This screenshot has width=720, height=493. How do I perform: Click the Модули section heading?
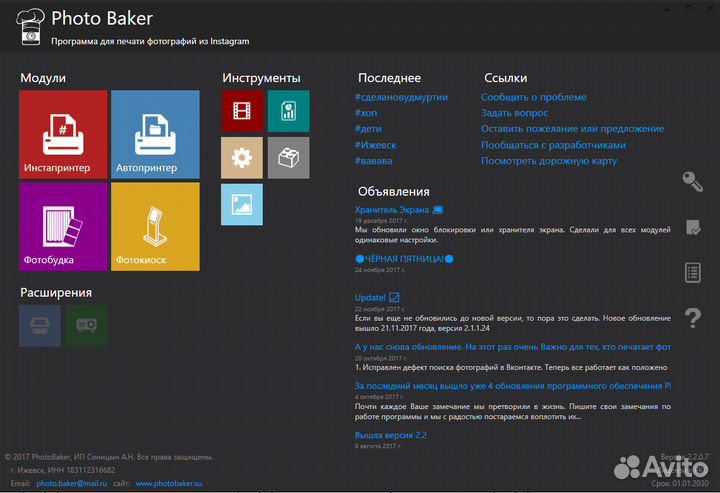tap(43, 78)
